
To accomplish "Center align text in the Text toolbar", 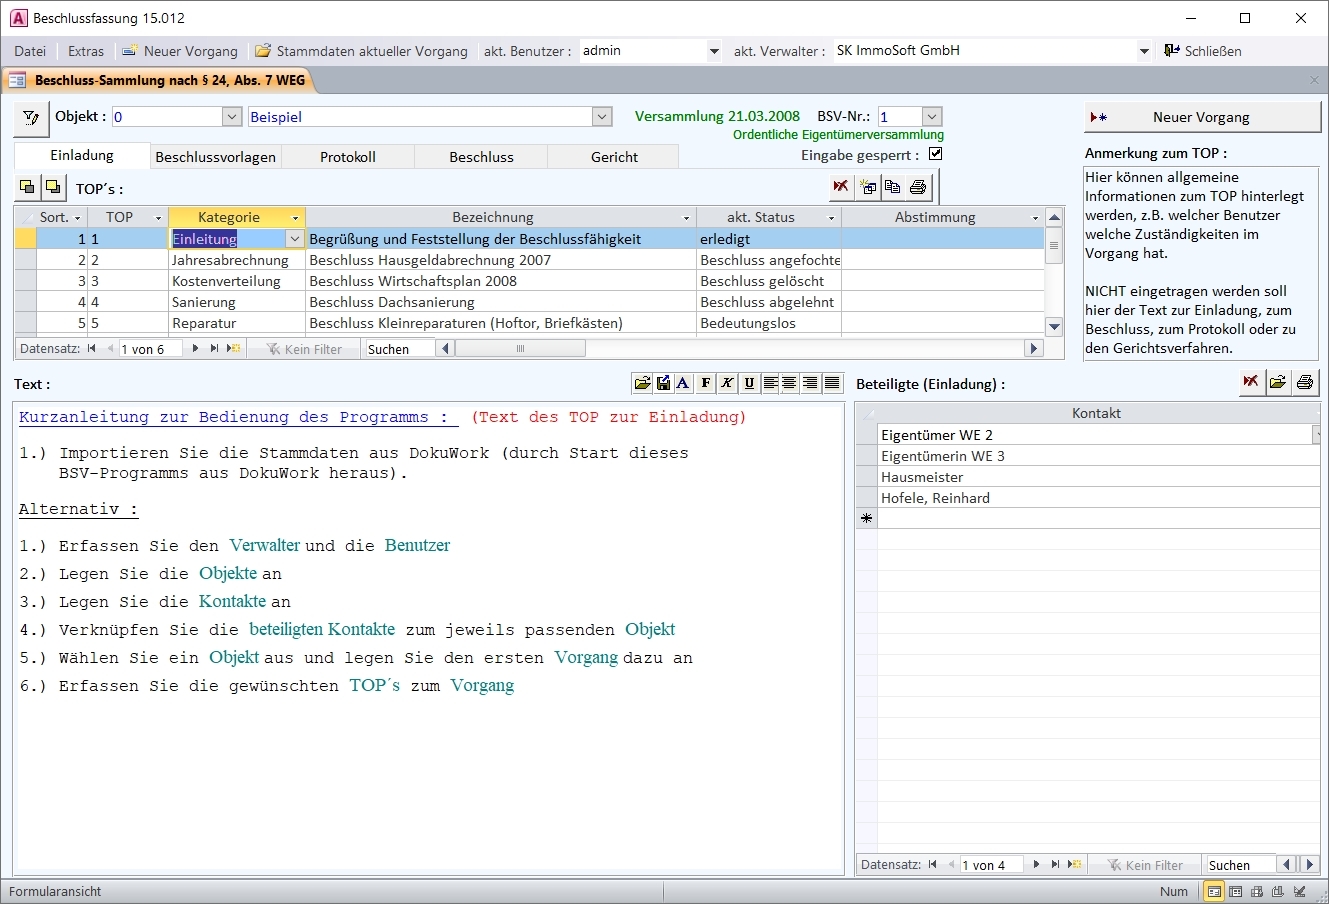I will (790, 383).
